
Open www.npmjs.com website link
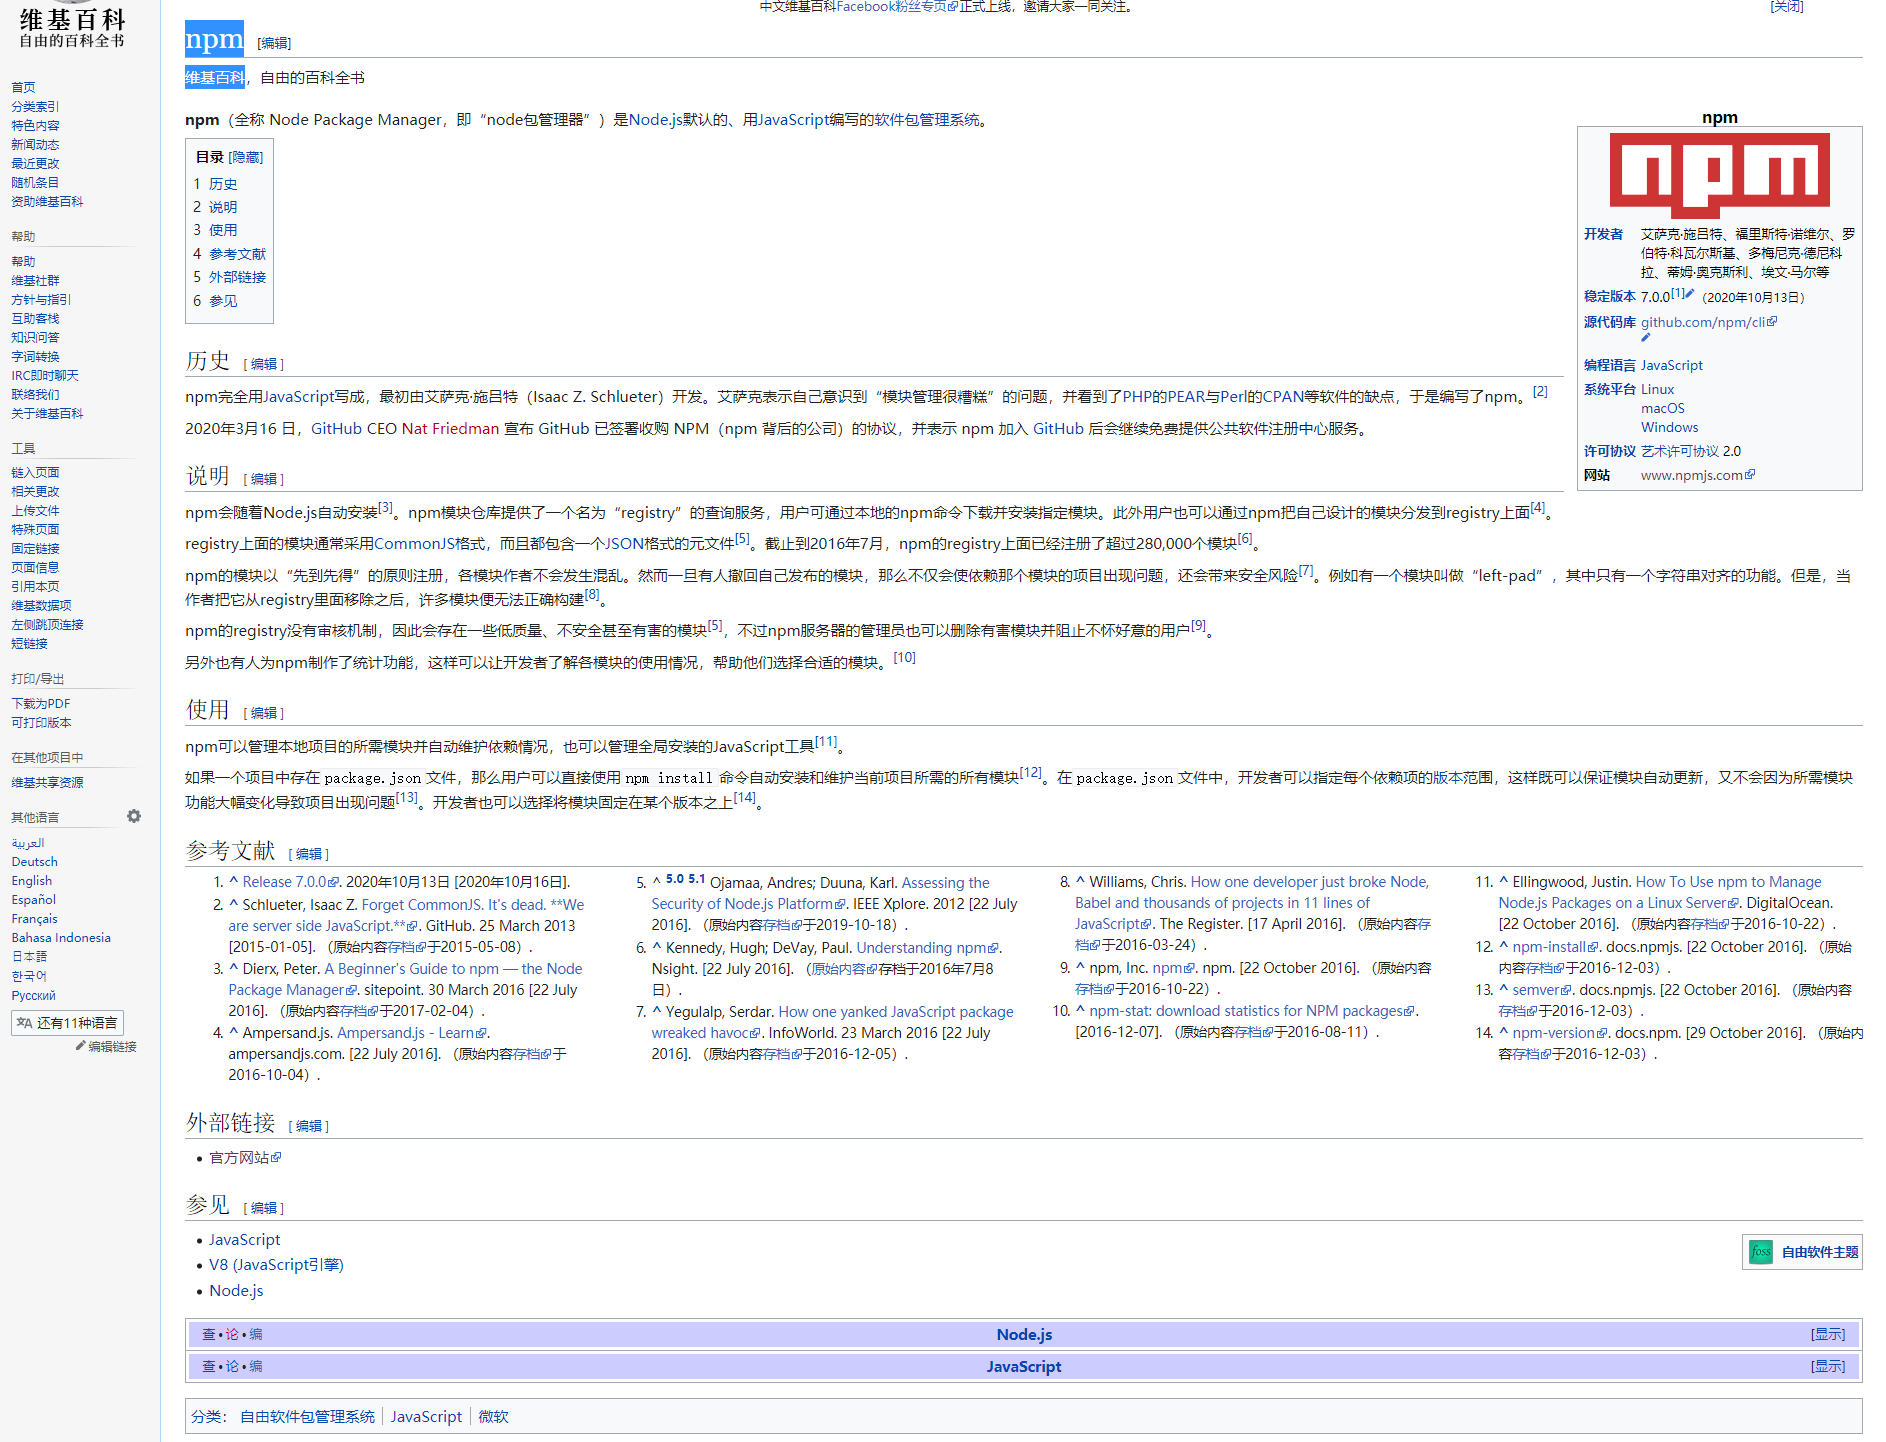1697,475
